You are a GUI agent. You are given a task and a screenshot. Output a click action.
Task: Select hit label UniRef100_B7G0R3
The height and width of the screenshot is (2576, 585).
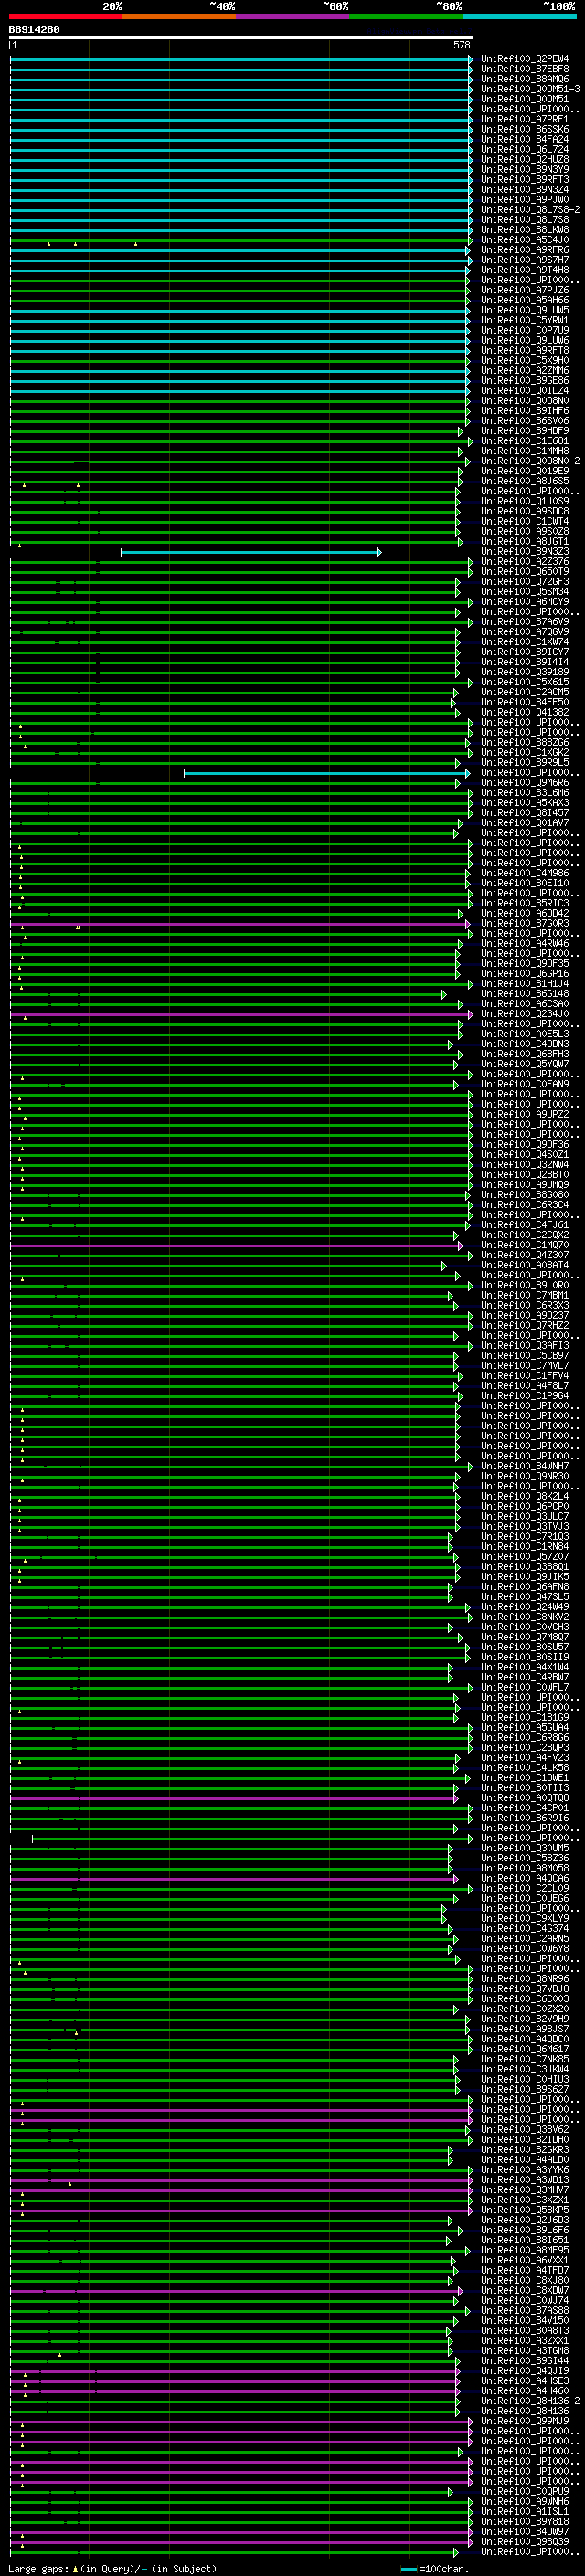(x=525, y=924)
